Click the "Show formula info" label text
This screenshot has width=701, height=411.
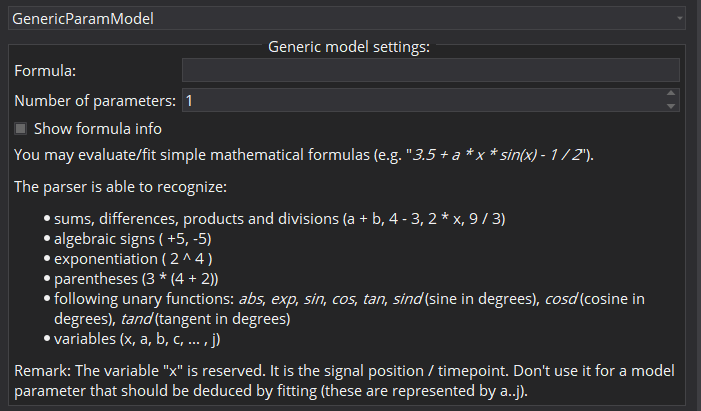click(x=98, y=129)
